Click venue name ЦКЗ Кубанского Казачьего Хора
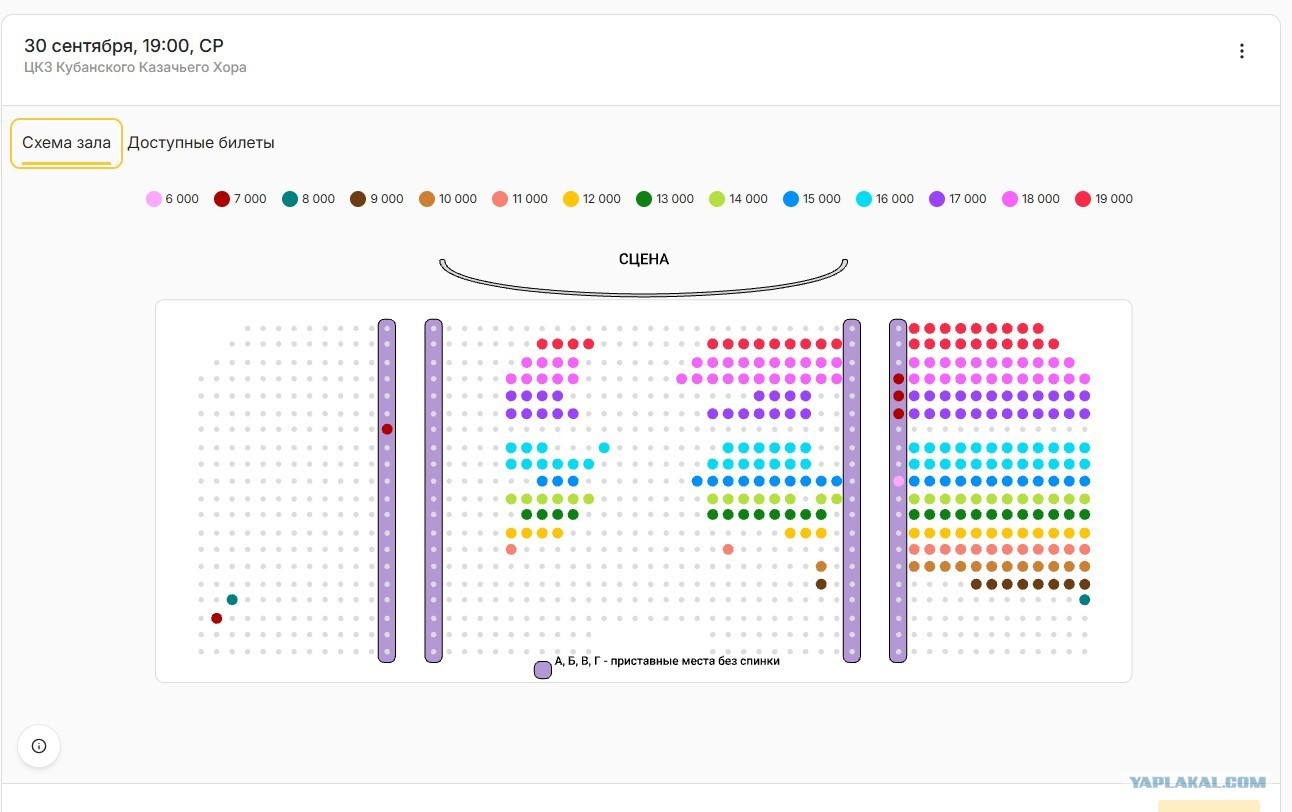The image size is (1292, 812). coord(135,67)
